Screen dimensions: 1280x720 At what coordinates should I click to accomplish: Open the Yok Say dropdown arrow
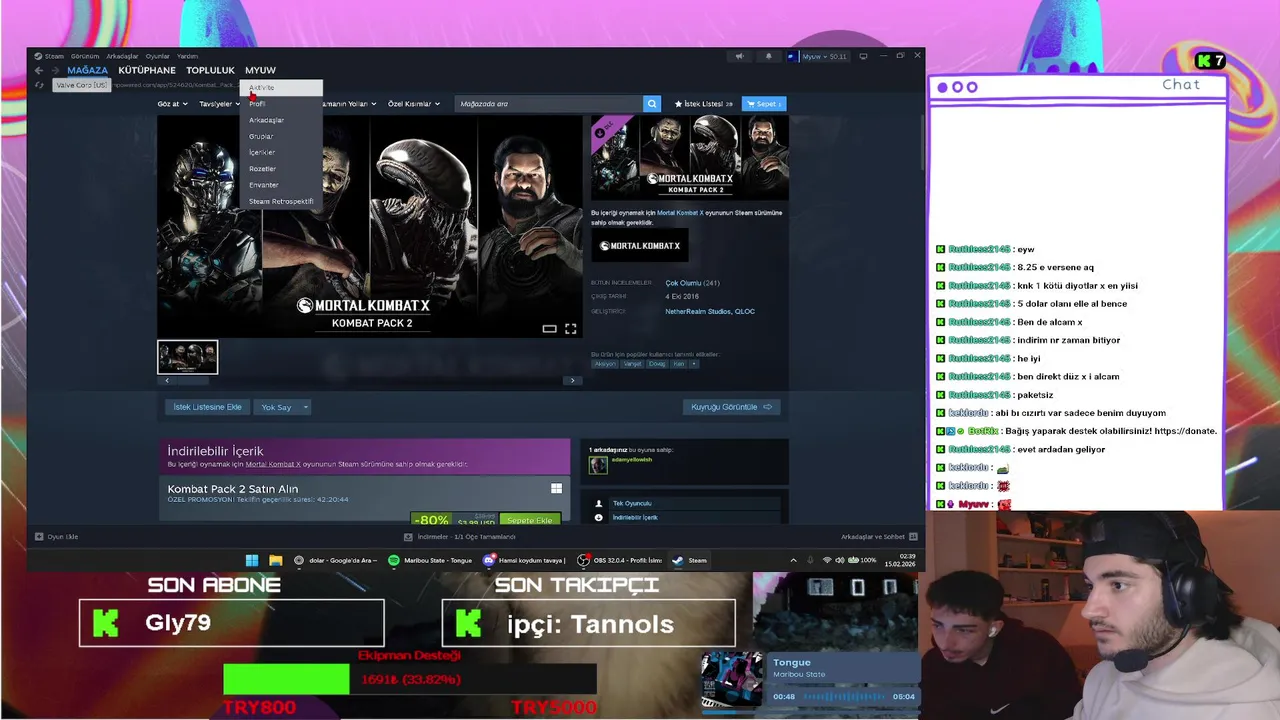click(305, 407)
